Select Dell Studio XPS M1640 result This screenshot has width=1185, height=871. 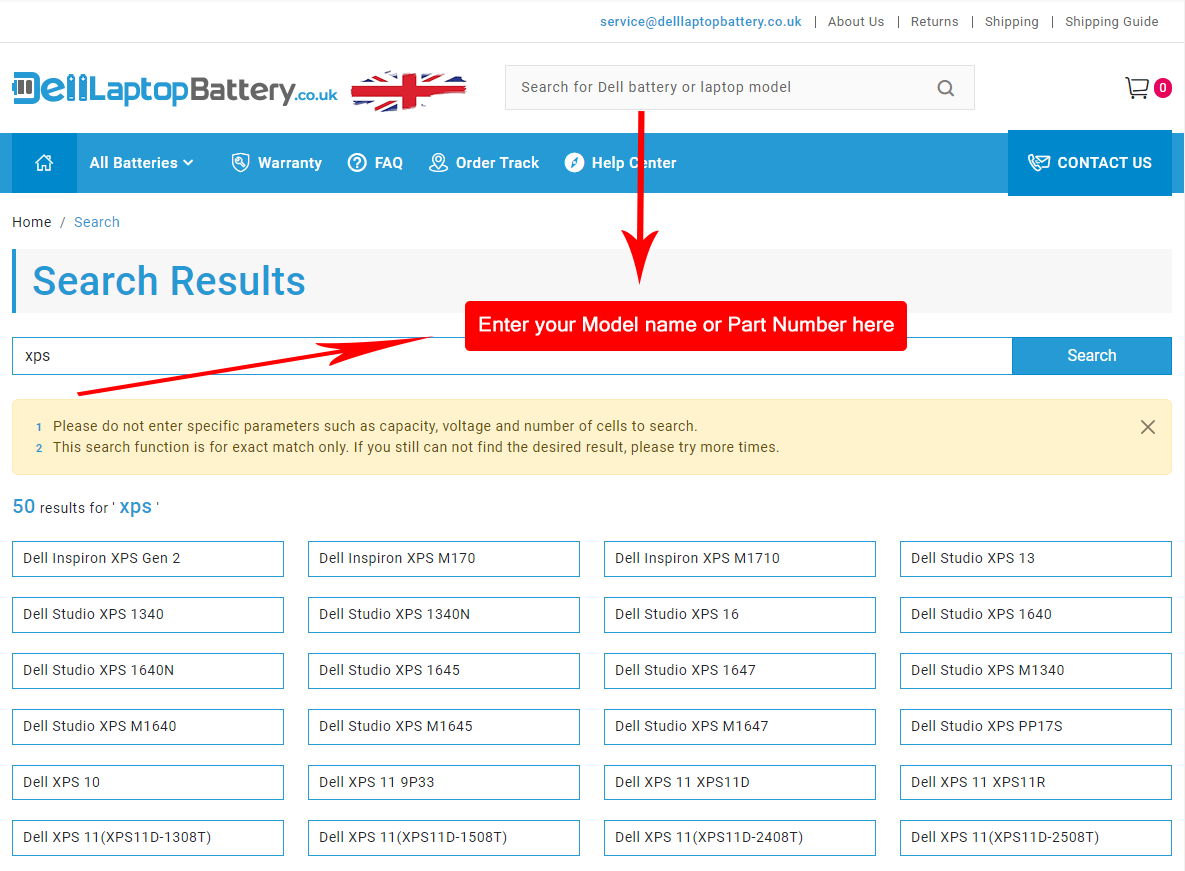tap(148, 727)
